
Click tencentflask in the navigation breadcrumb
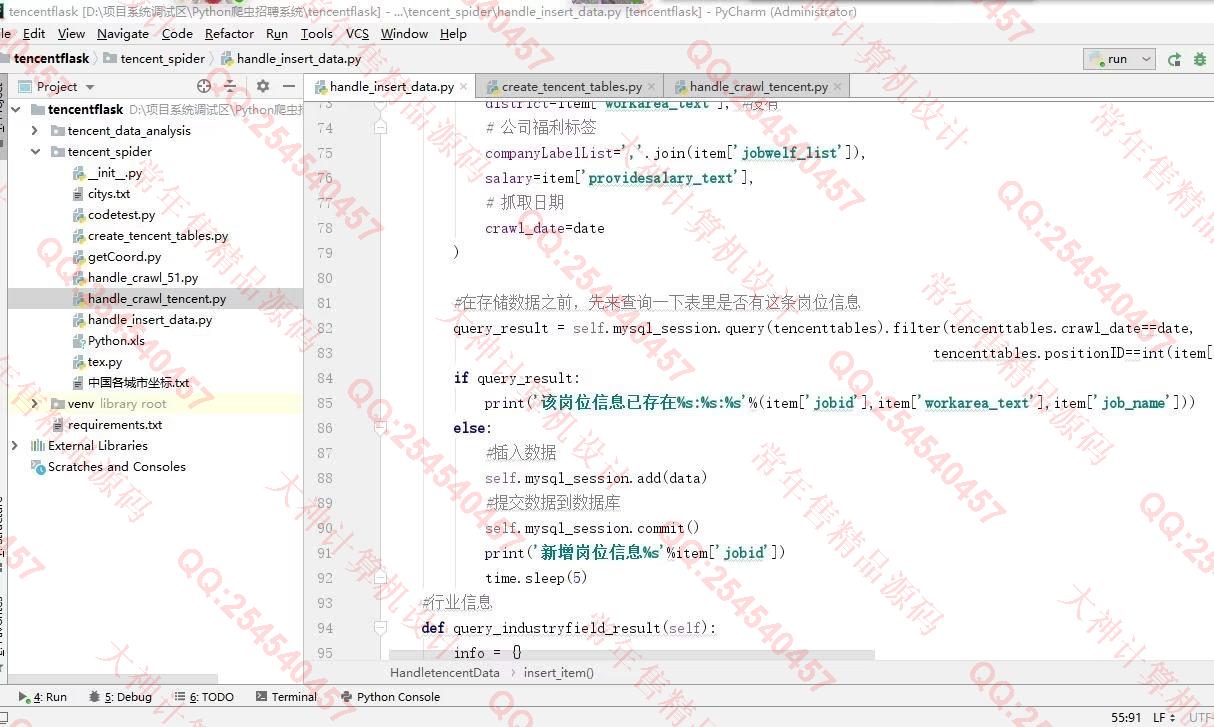pos(51,59)
